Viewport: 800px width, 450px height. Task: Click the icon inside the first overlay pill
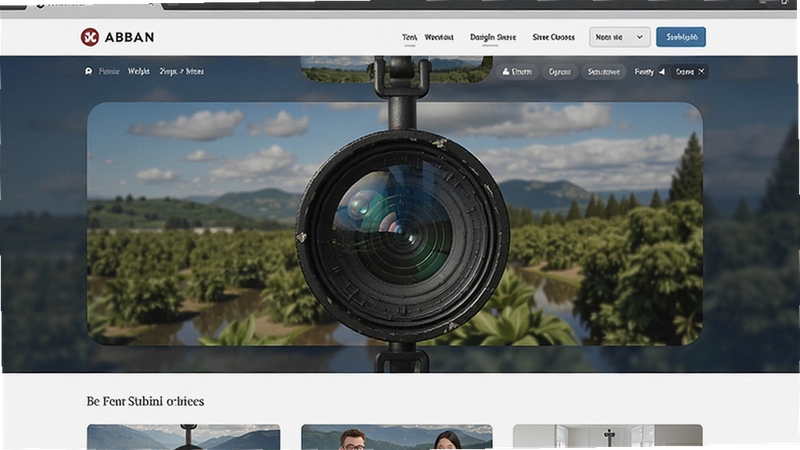(x=506, y=72)
